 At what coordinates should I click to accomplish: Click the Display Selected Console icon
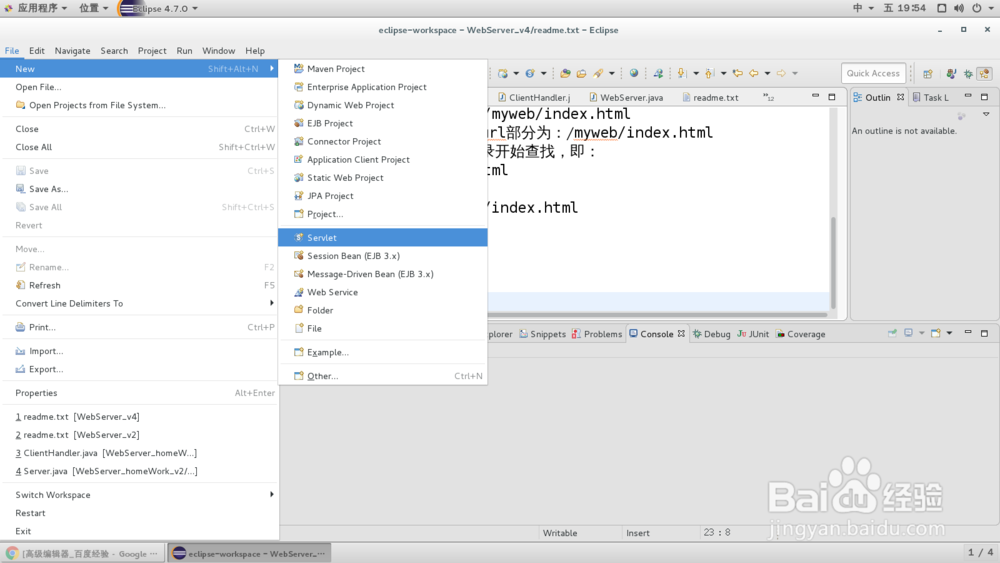(909, 333)
